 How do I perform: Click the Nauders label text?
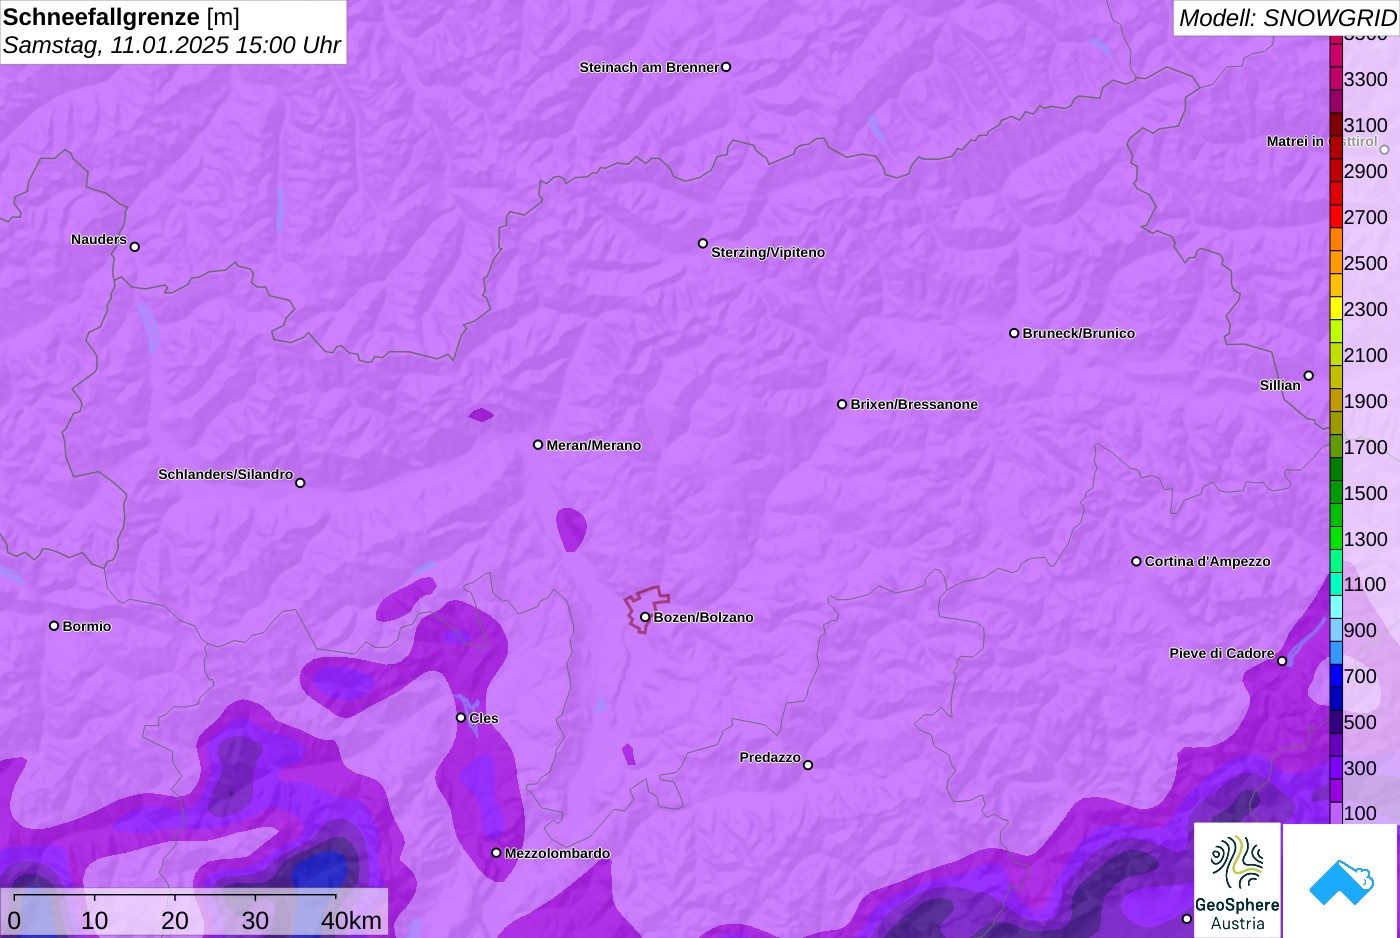[99, 240]
